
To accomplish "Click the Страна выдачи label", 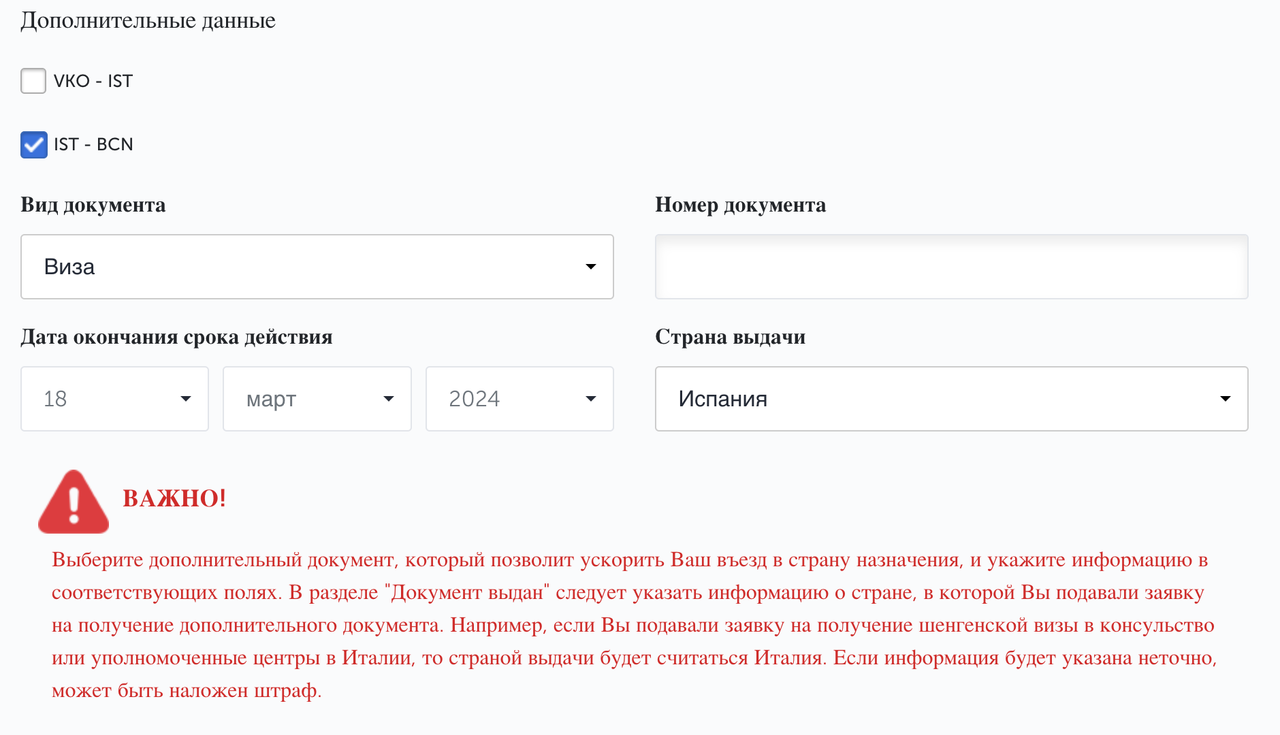I will click(731, 337).
